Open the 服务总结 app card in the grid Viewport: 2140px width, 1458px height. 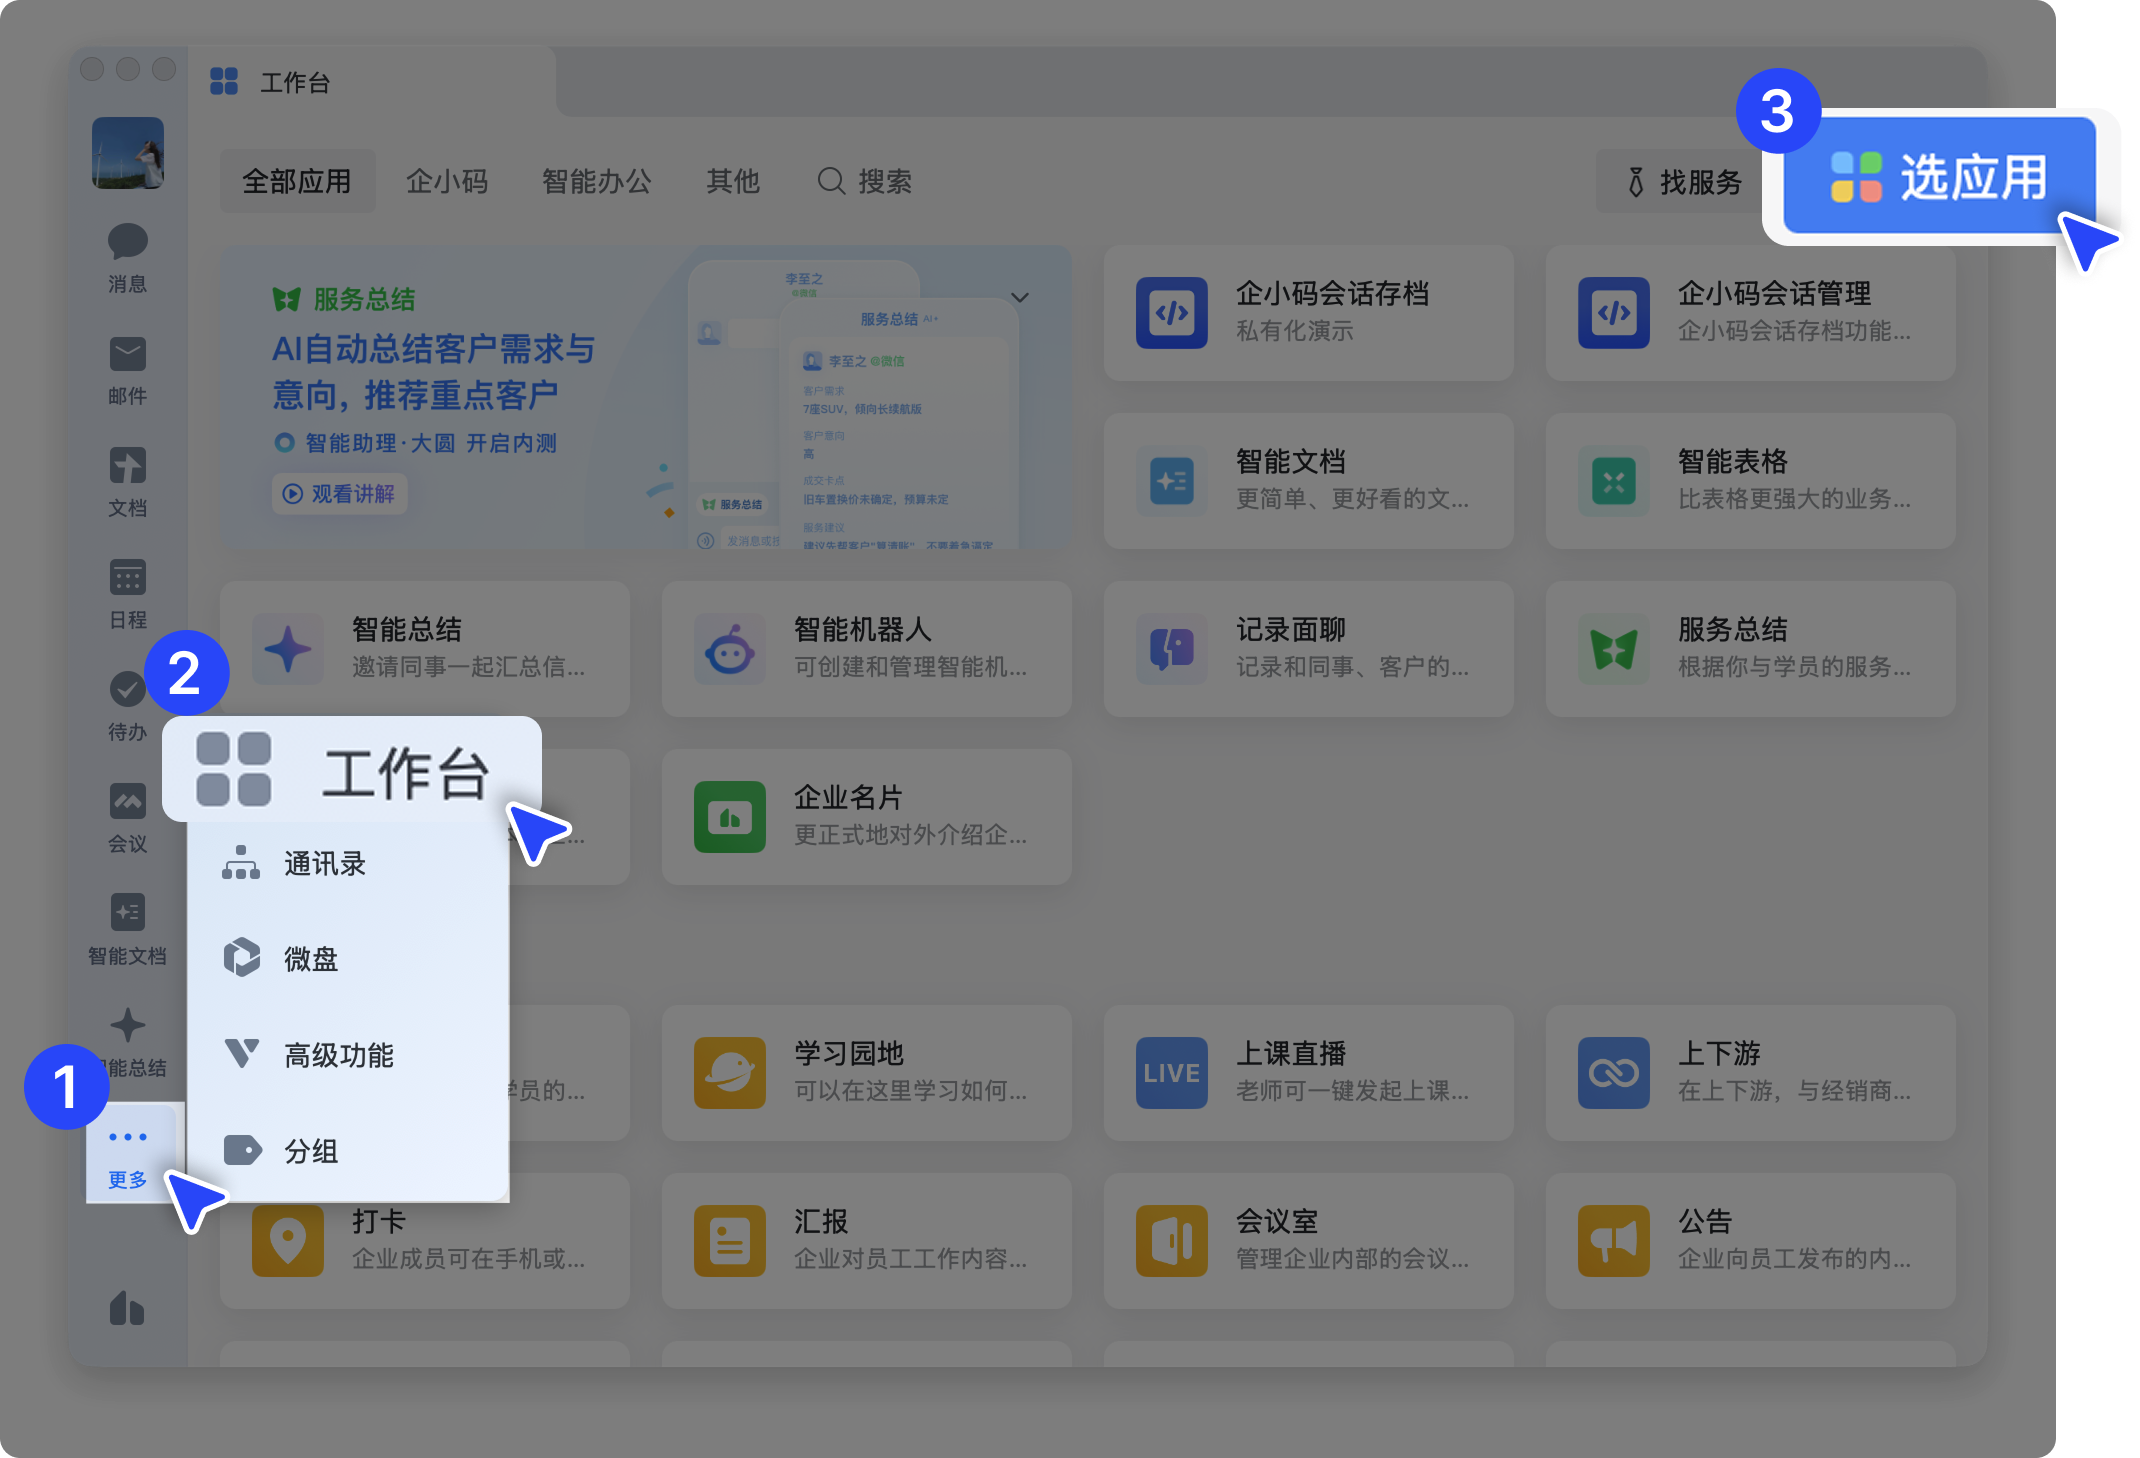(x=1751, y=649)
